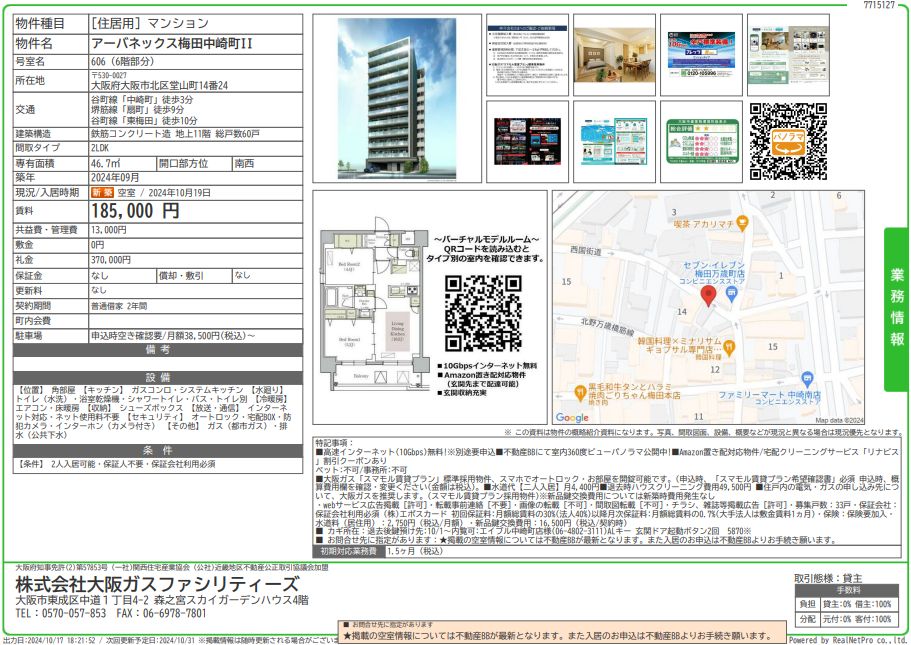The height and width of the screenshot is (645, 911).
Task: Click the TEL 0570-057-853 number
Action: [61, 613]
